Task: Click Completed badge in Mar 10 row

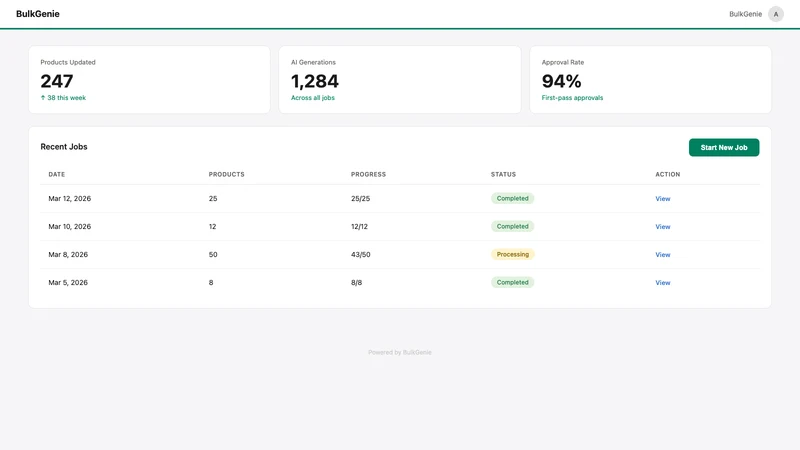Action: (x=512, y=226)
